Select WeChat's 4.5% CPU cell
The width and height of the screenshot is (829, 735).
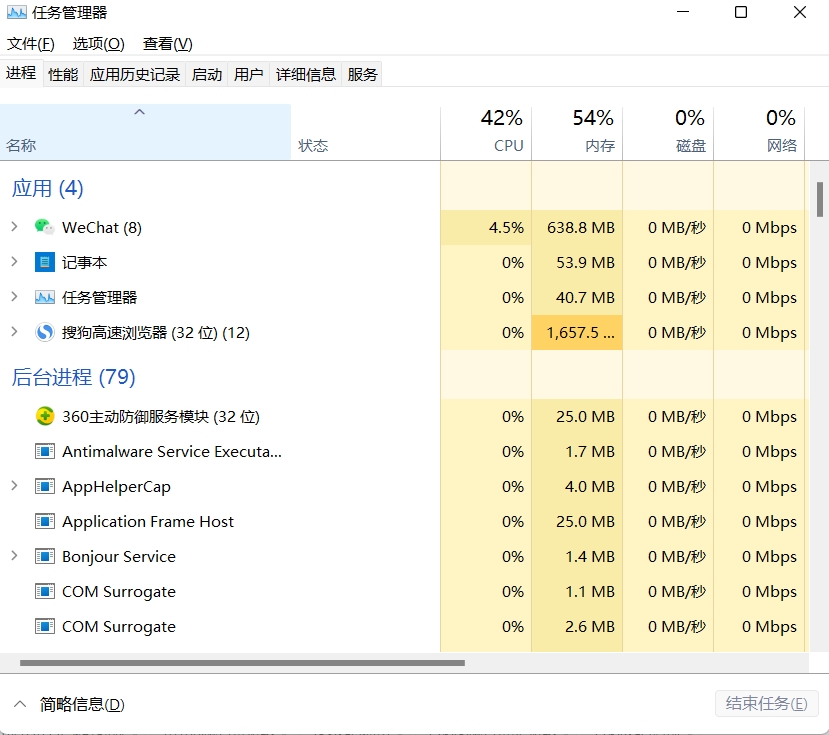486,227
